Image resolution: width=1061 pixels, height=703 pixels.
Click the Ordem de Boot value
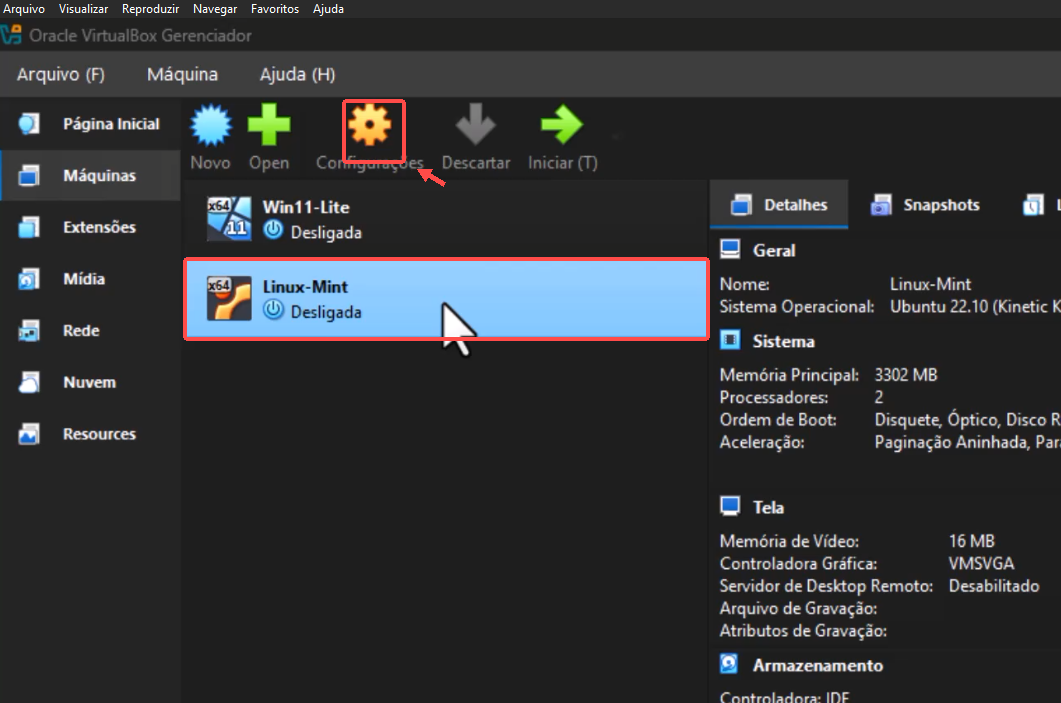pos(968,419)
